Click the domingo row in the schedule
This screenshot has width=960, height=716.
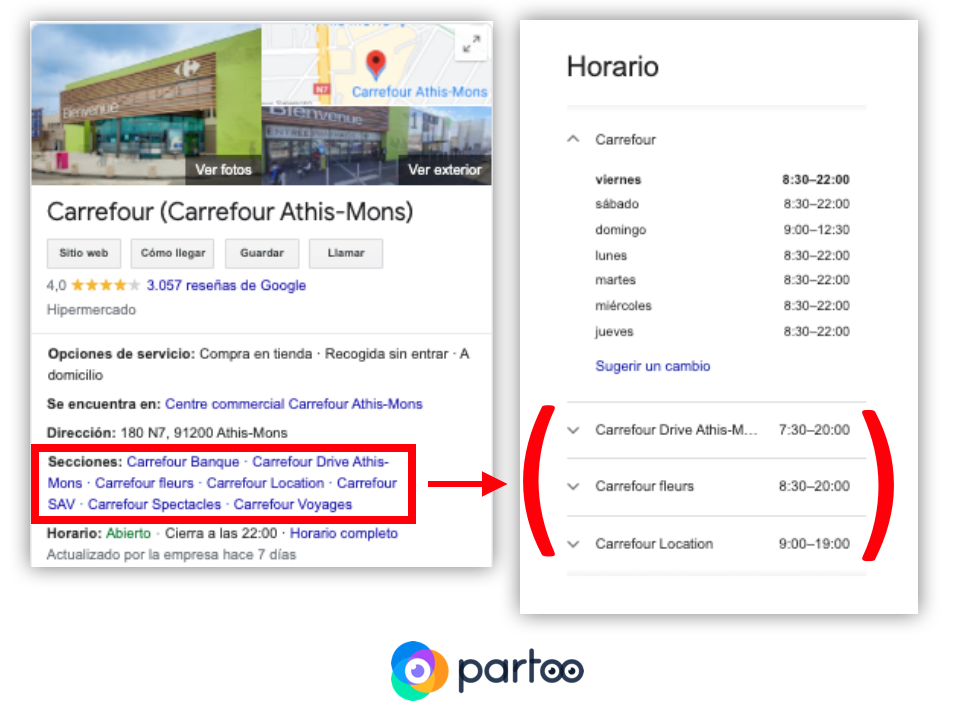pos(722,230)
